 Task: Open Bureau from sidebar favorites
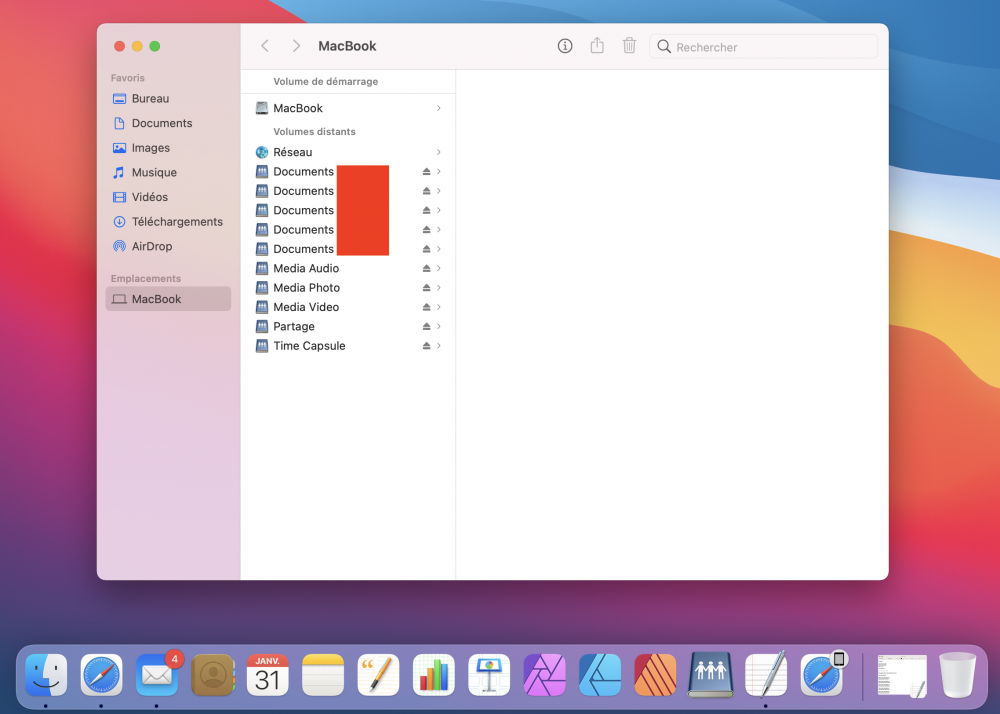coord(150,99)
